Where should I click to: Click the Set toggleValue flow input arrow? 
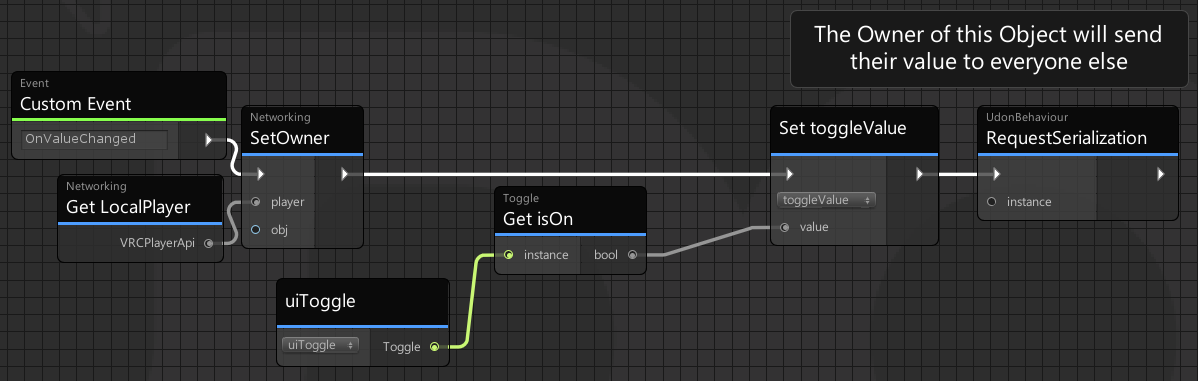(x=788, y=174)
